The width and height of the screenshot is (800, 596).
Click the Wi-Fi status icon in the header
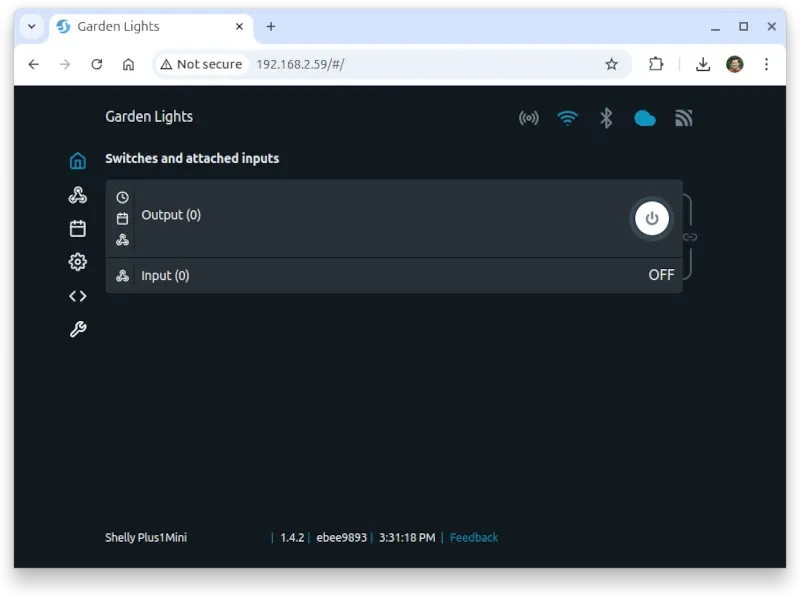pyautogui.click(x=567, y=117)
